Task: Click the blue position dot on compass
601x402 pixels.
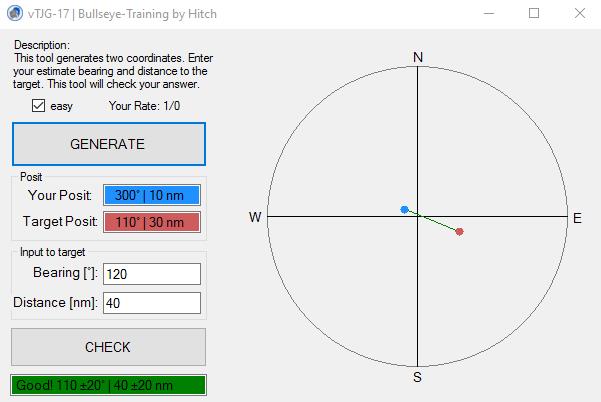Action: click(404, 210)
